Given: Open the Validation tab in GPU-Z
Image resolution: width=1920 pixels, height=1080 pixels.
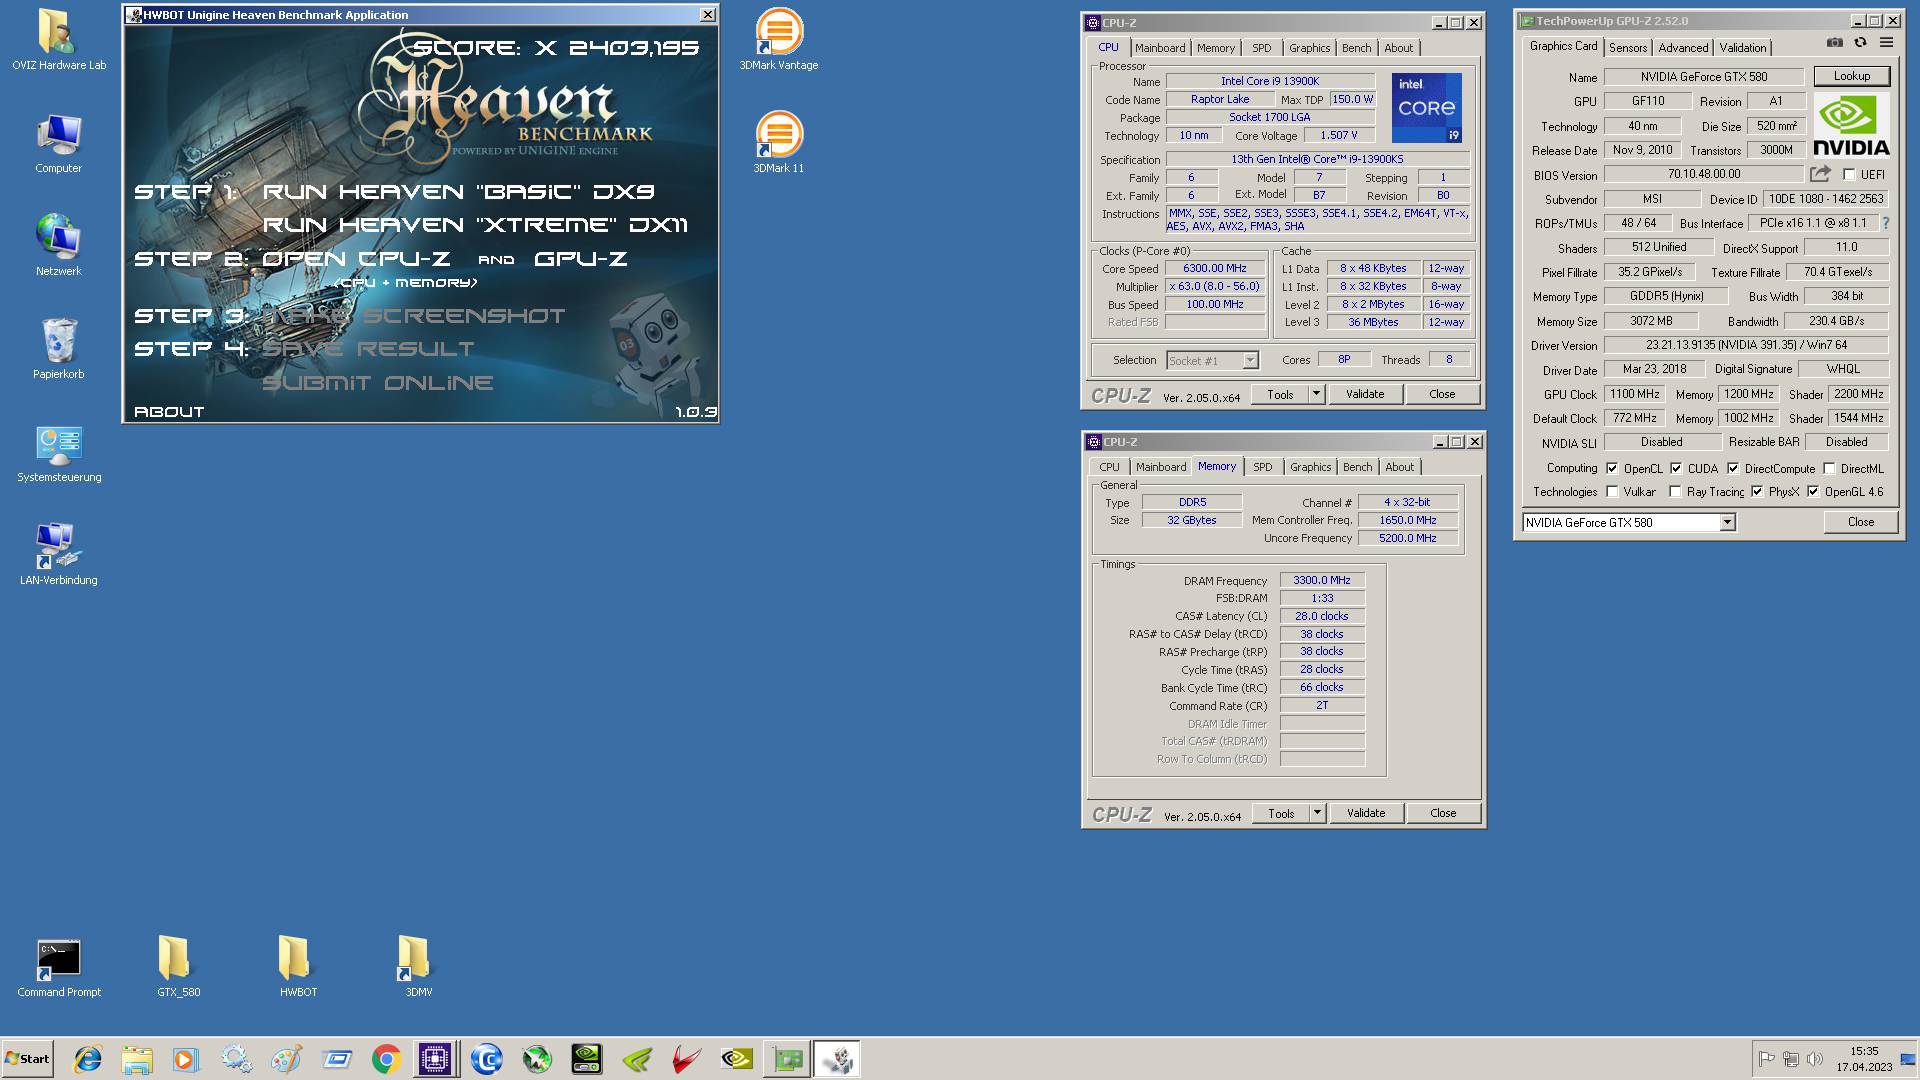Looking at the screenshot, I should pyautogui.click(x=1743, y=48).
